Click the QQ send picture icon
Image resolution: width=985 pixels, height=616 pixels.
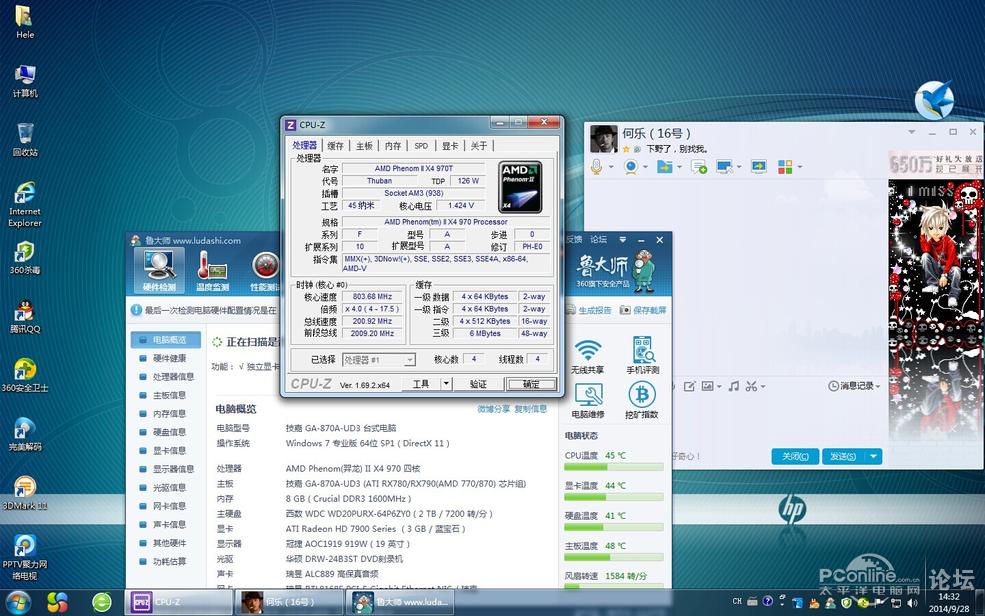pos(707,386)
